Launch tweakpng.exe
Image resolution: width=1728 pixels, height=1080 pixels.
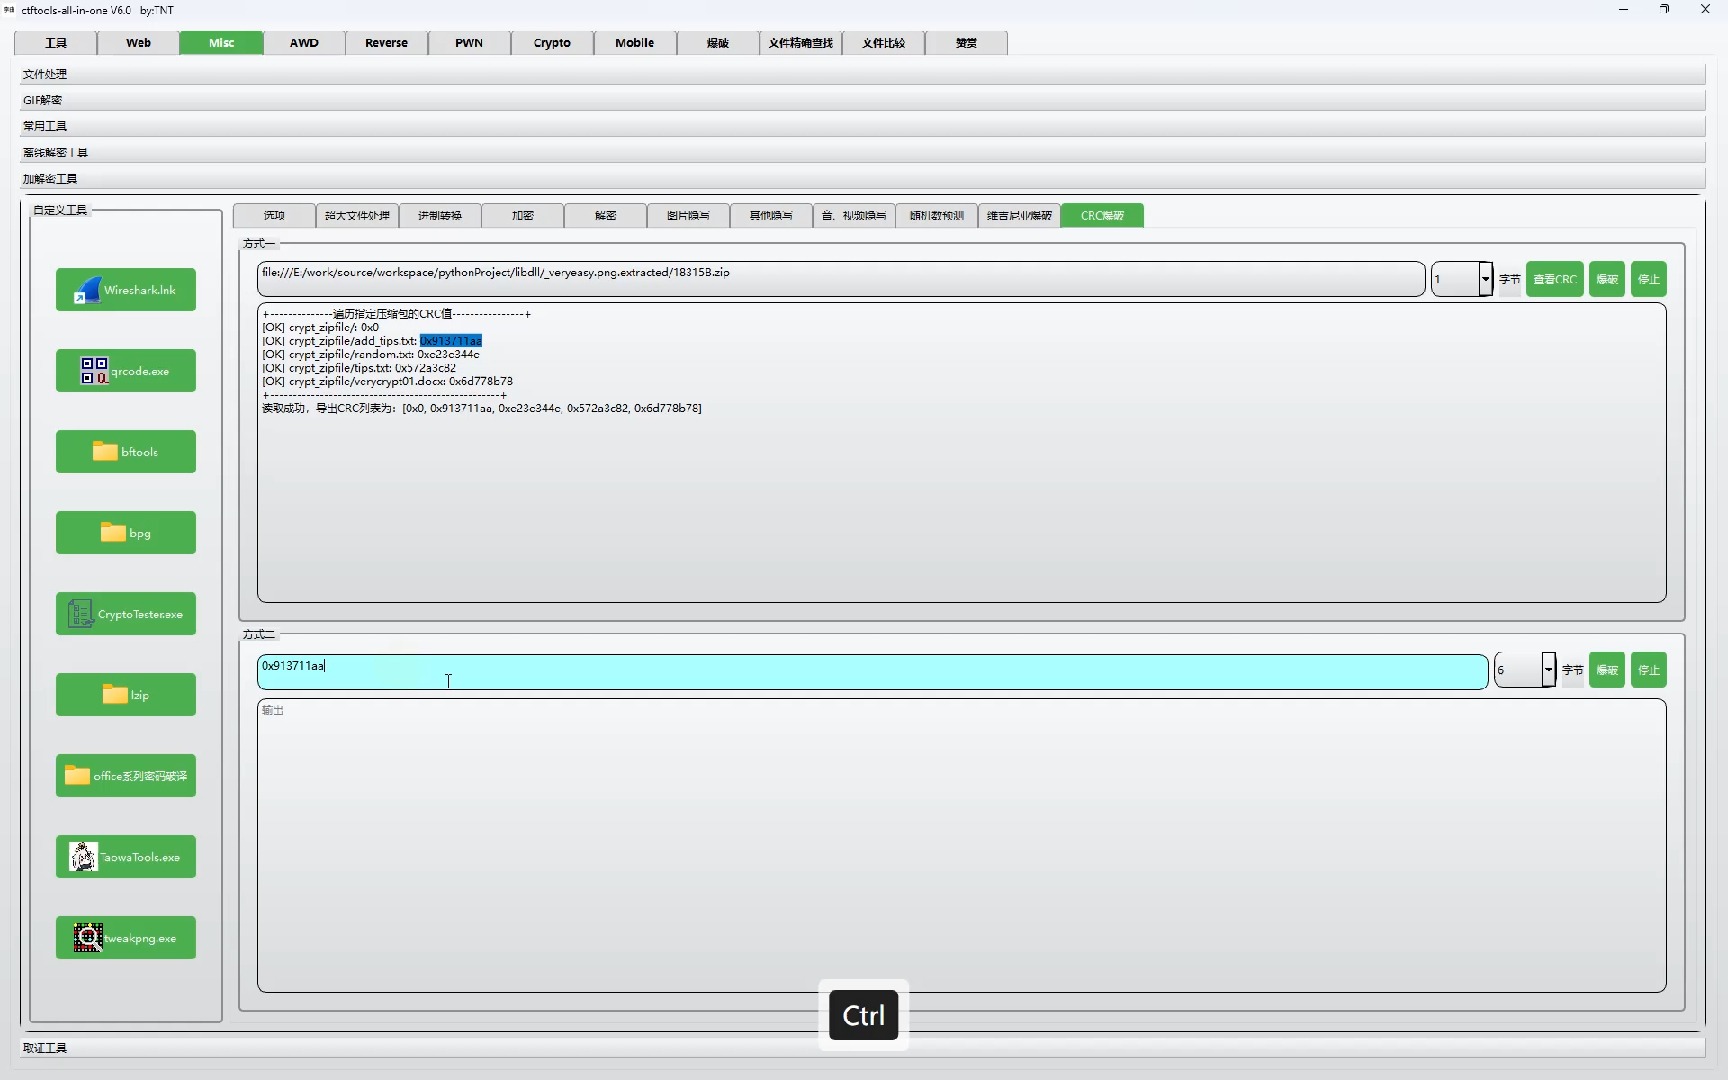pos(126,938)
